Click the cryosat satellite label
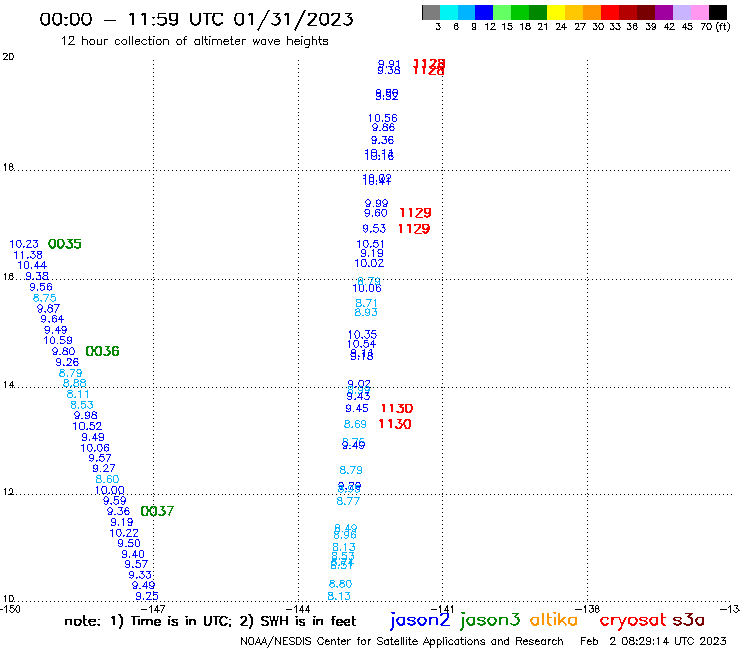740x650 pixels. [x=632, y=621]
